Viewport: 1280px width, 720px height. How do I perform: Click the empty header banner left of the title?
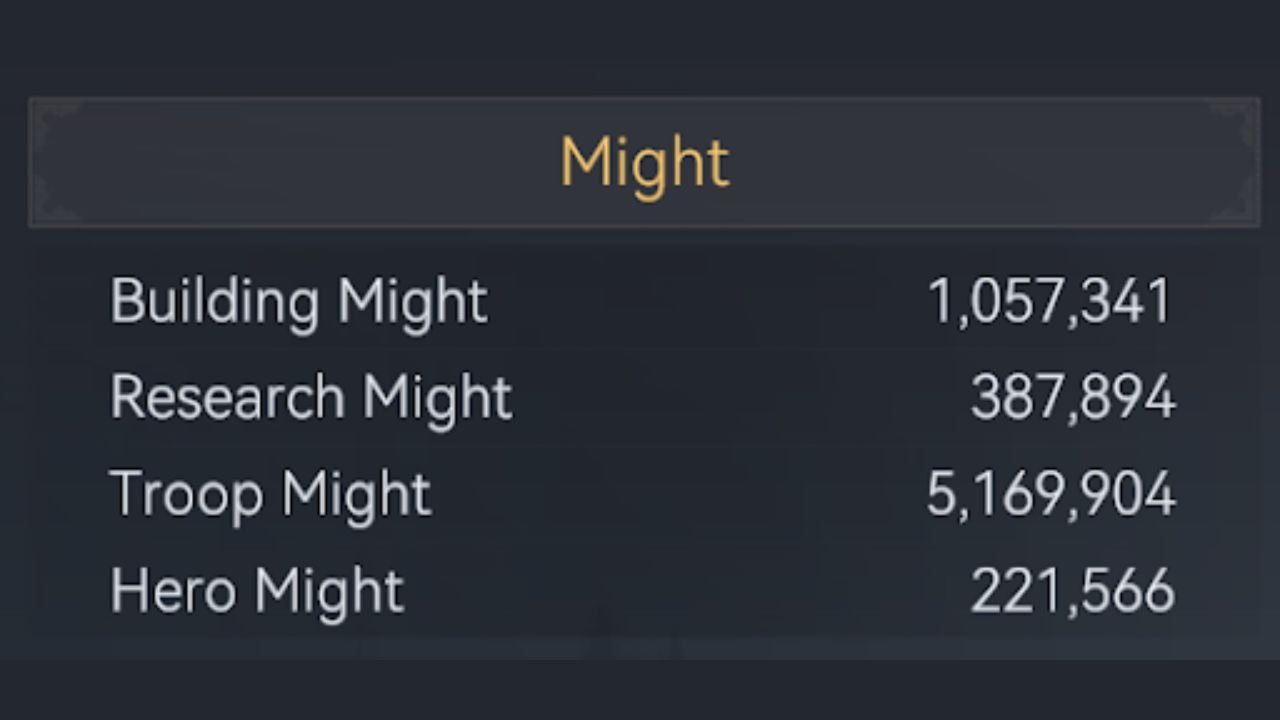click(x=300, y=163)
